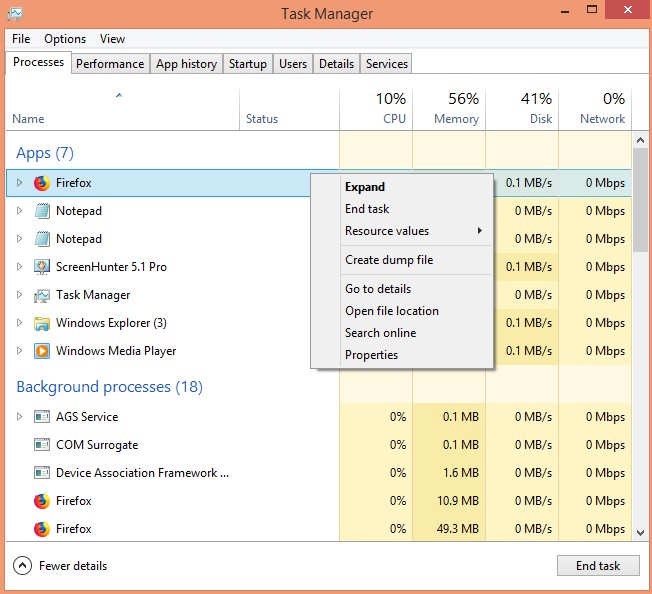Click the COM Surrogate row name

(97, 445)
